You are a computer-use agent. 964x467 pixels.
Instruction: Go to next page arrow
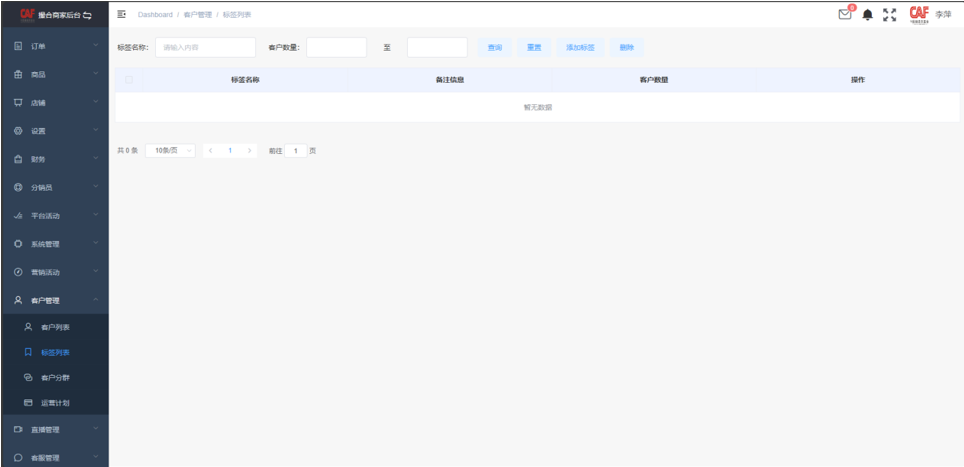point(249,151)
